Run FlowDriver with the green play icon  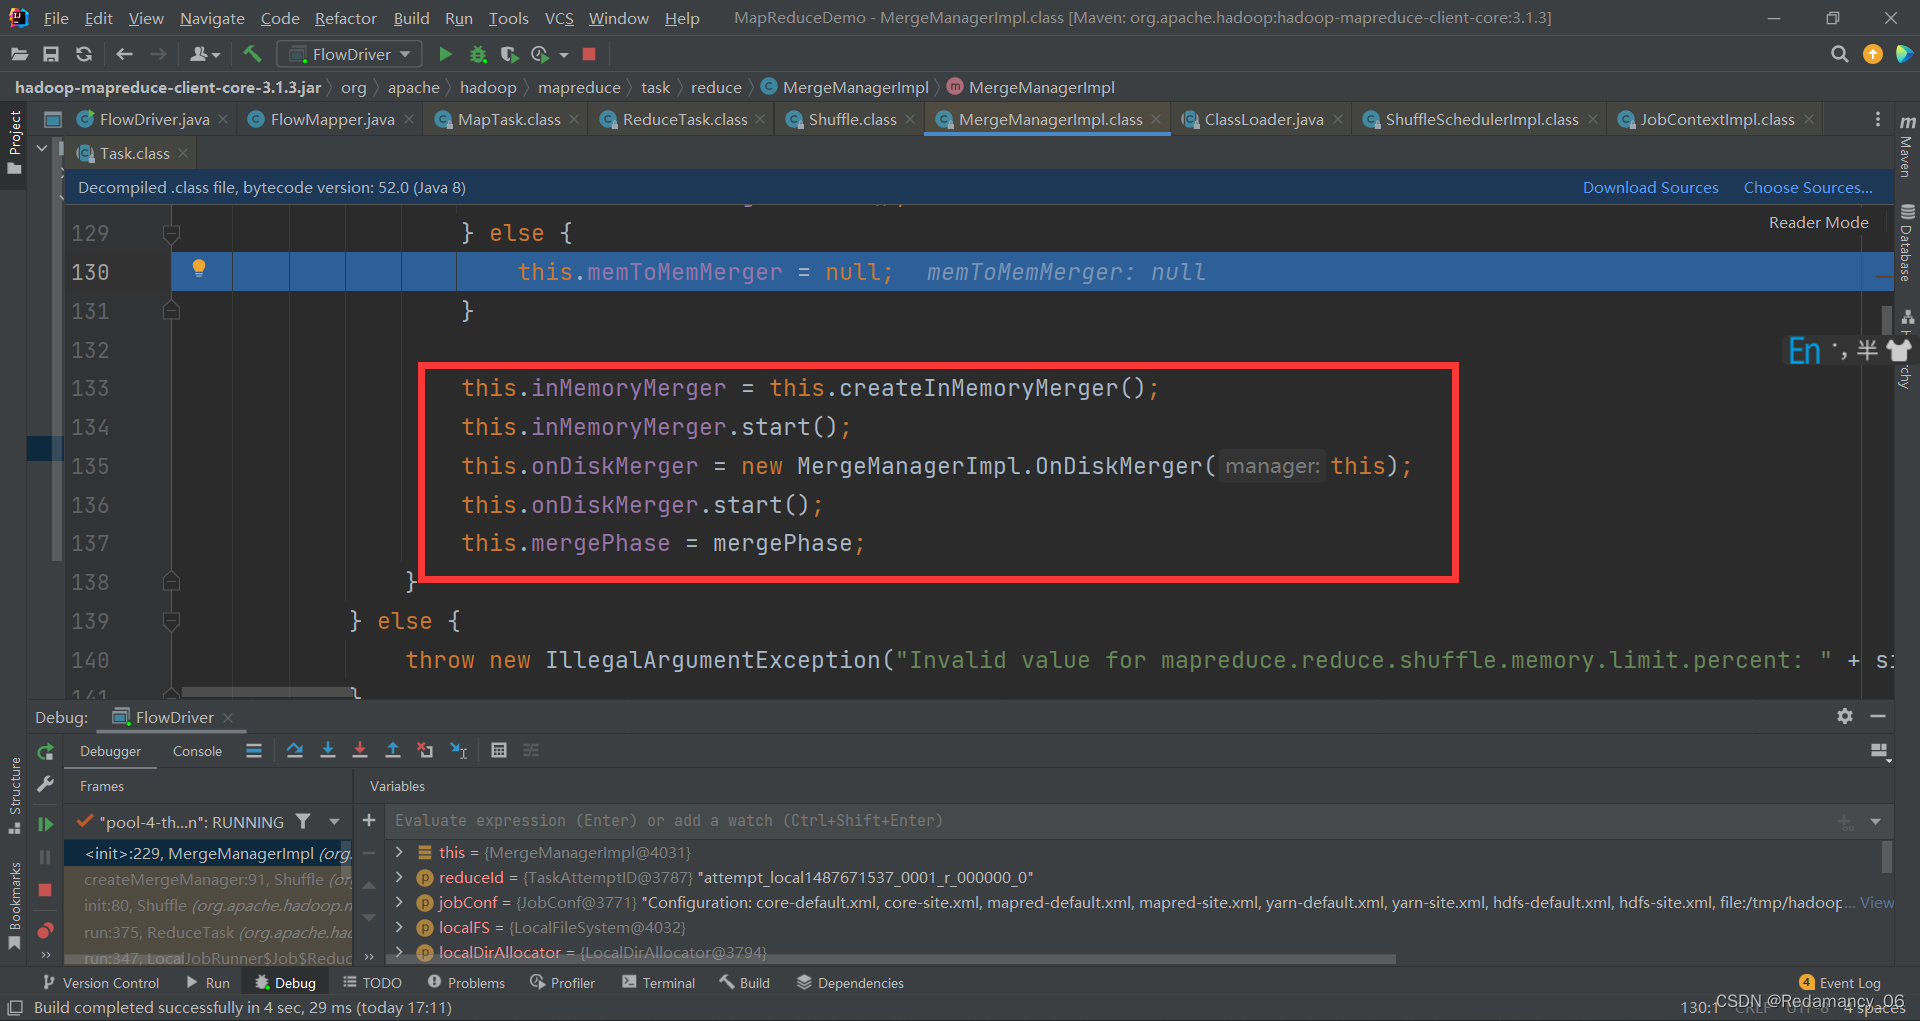tap(446, 54)
